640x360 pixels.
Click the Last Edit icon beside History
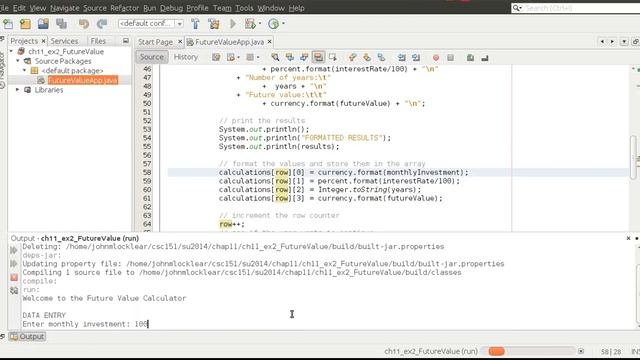(216, 58)
